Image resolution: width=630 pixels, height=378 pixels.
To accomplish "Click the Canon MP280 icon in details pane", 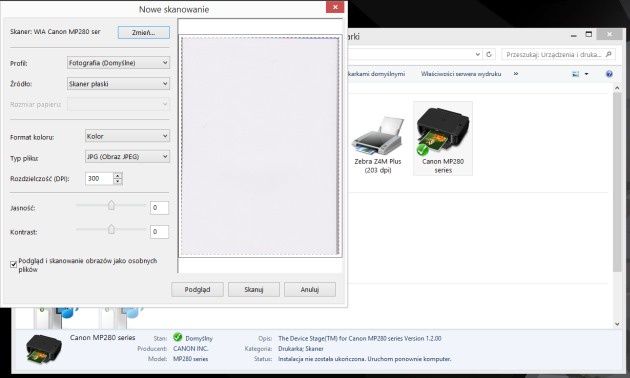I will 43,350.
